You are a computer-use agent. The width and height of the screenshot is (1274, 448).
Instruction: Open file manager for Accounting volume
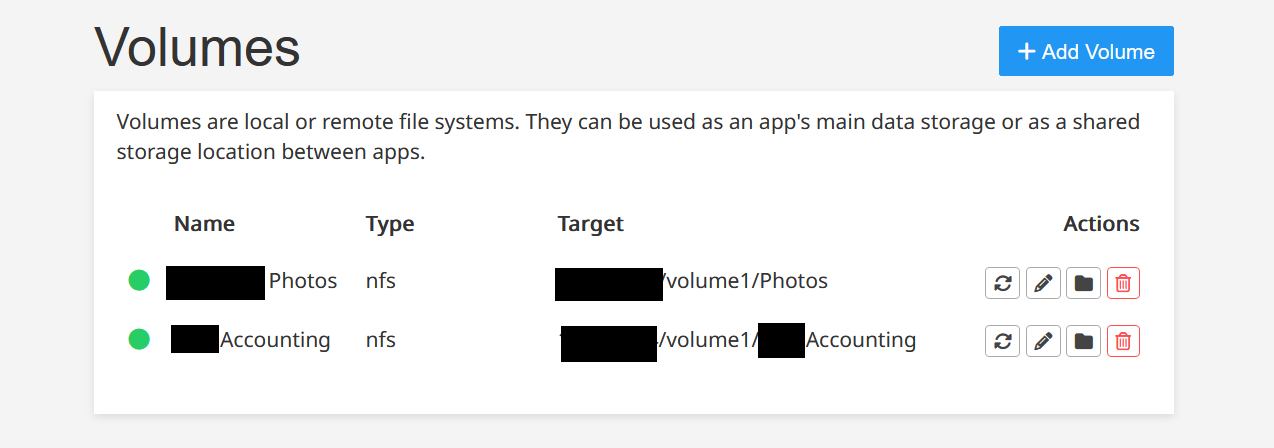pos(1083,341)
